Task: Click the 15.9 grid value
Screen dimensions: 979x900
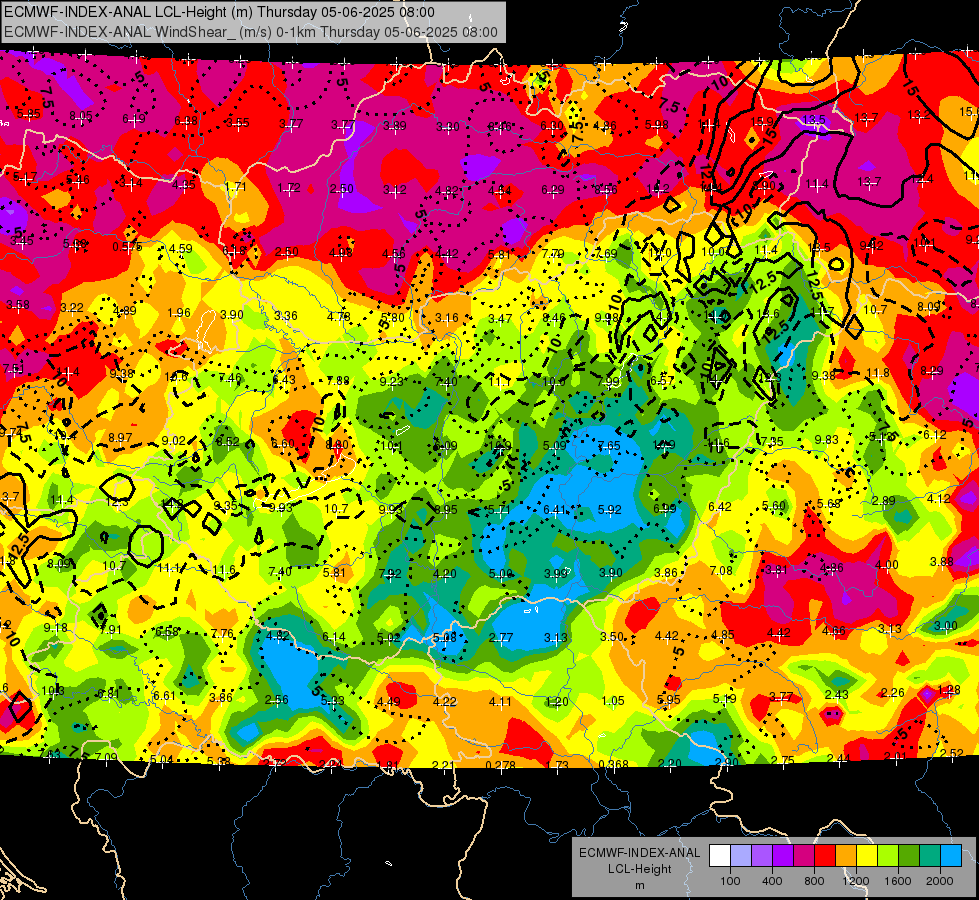Action: point(762,121)
